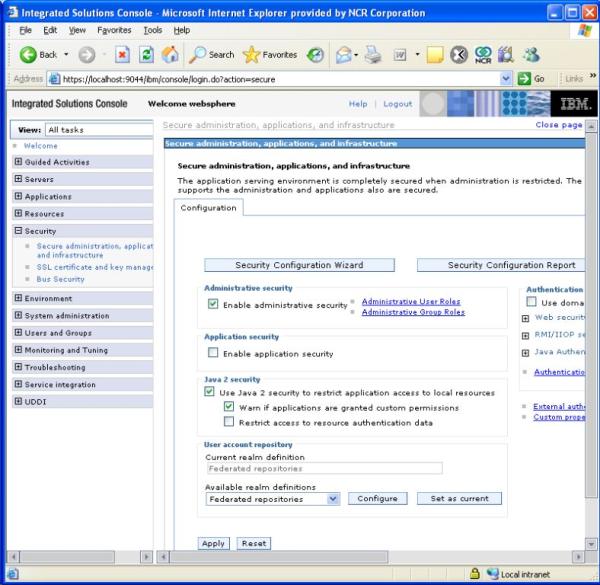Stop page loading with red X icon
The width and height of the screenshot is (600, 585).
coord(122,55)
